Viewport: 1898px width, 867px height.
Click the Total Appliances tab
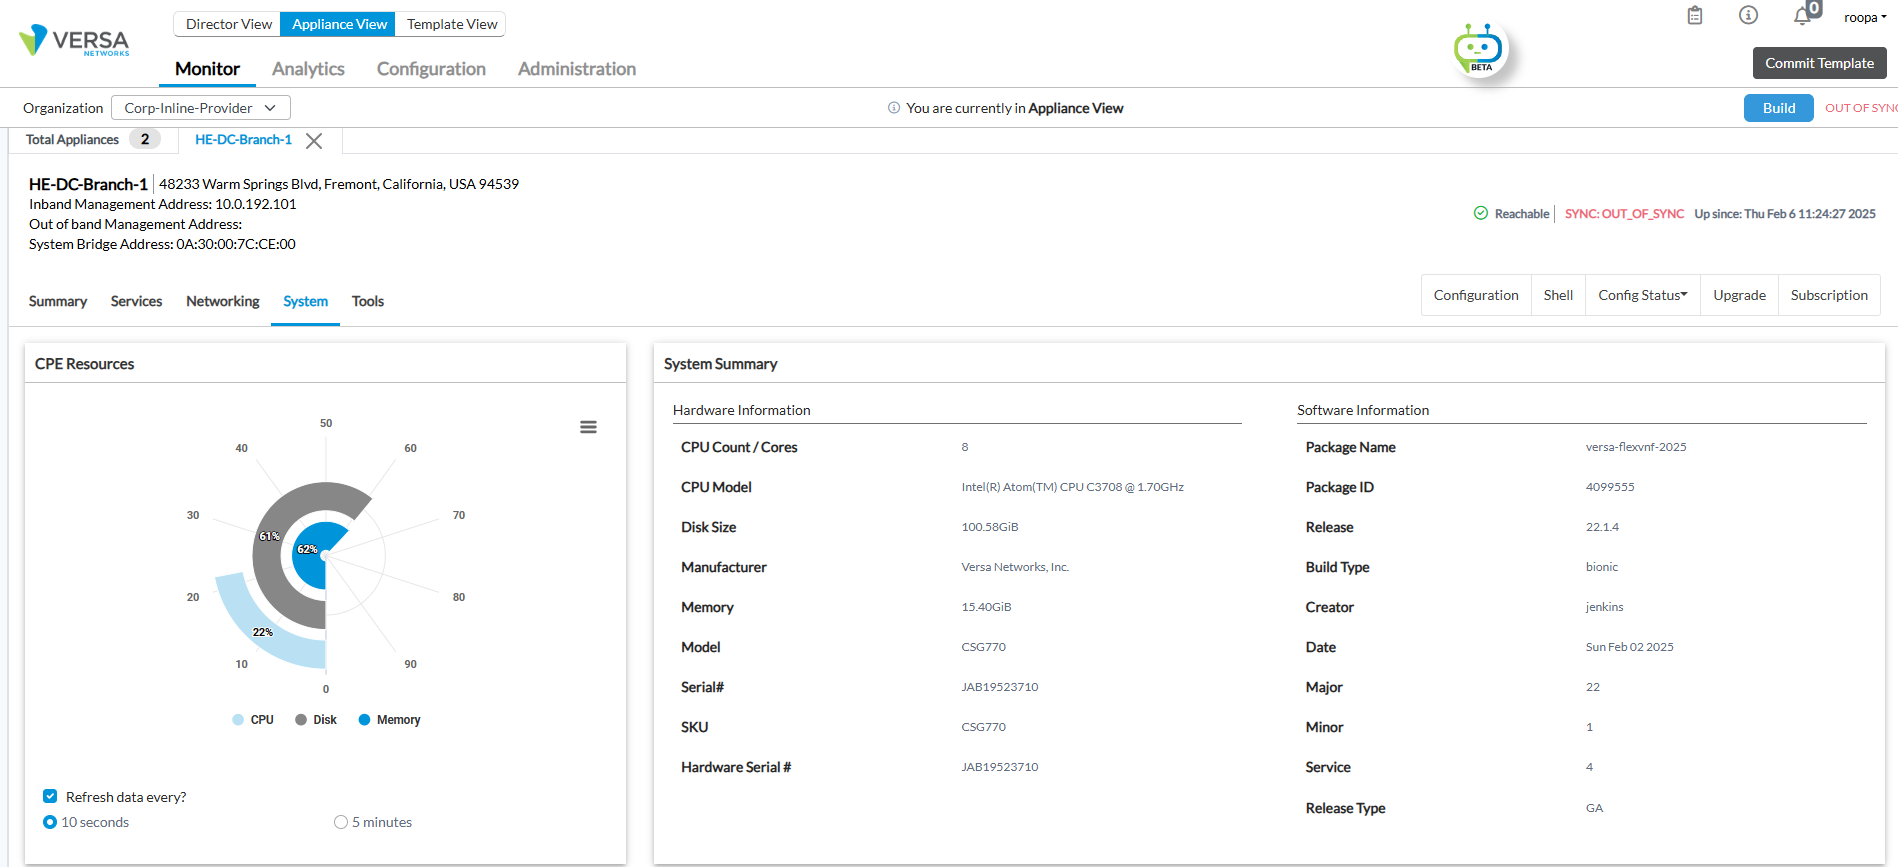pyautogui.click(x=93, y=140)
